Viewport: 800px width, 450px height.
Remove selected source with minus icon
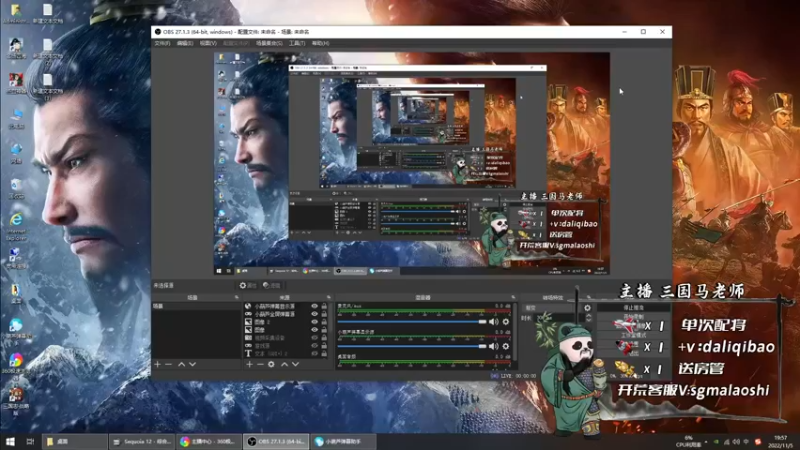click(260, 364)
